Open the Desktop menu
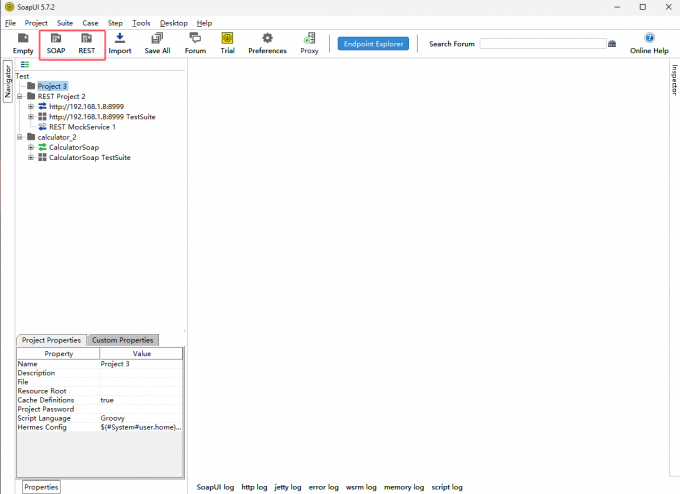The height and width of the screenshot is (494, 680). click(173, 23)
